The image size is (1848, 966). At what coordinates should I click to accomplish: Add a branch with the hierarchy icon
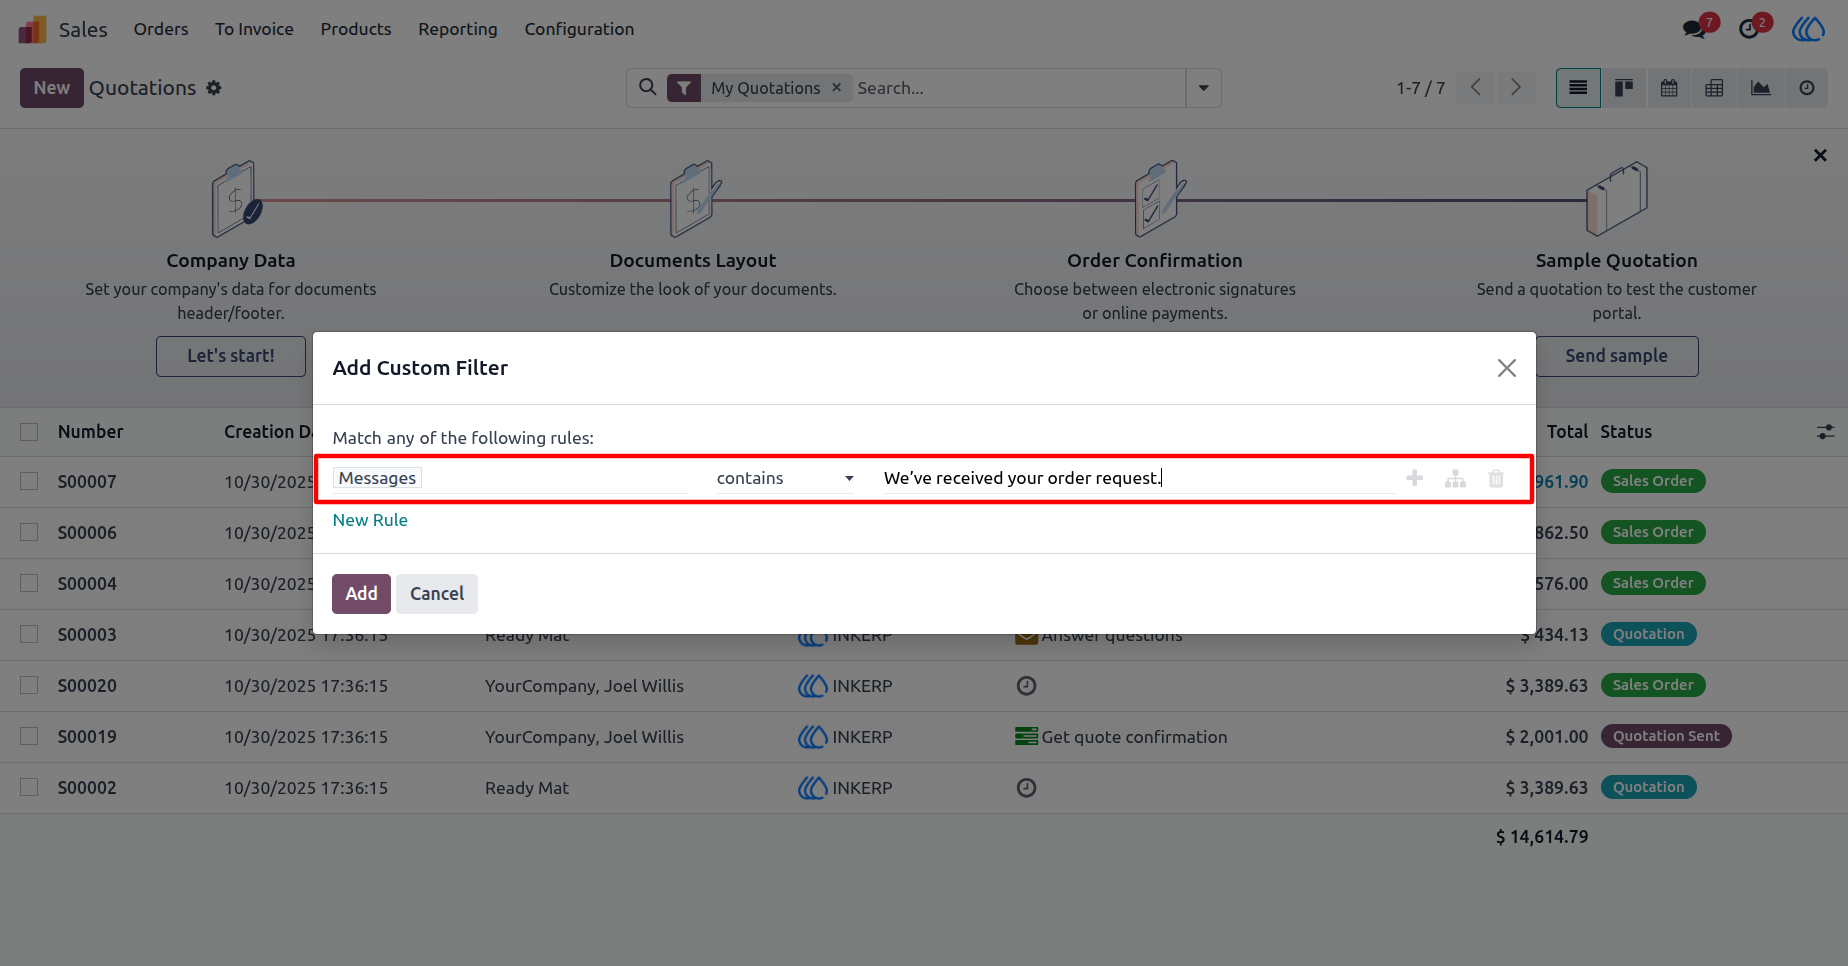pyautogui.click(x=1455, y=478)
